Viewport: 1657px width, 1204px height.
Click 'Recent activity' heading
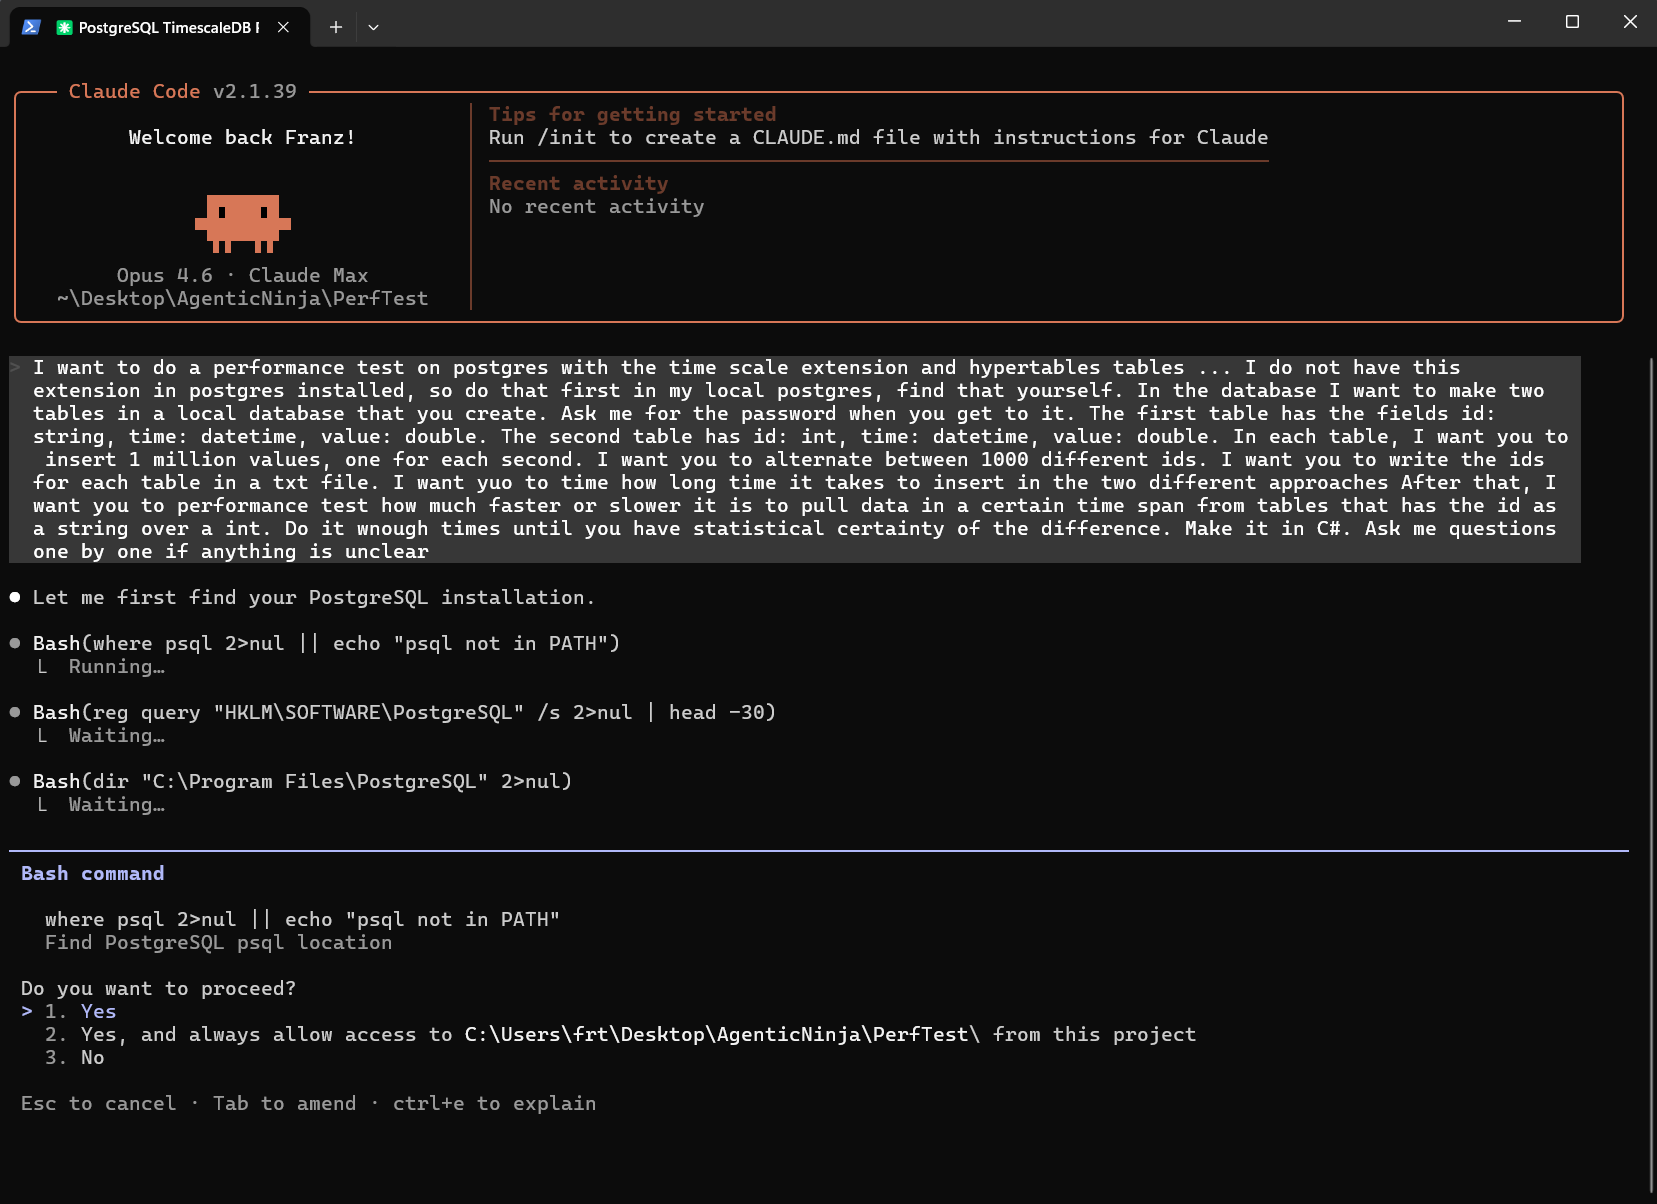point(579,183)
